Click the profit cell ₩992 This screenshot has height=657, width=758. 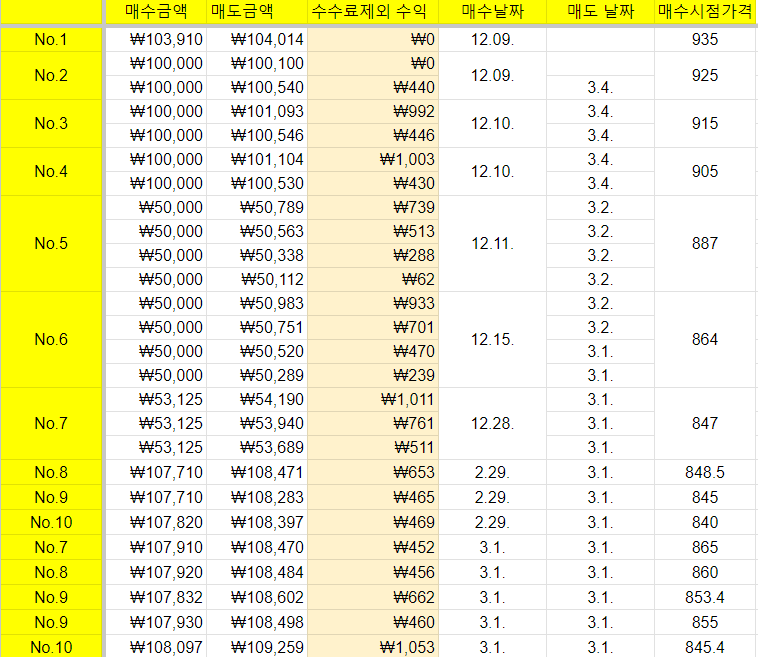tap(373, 112)
